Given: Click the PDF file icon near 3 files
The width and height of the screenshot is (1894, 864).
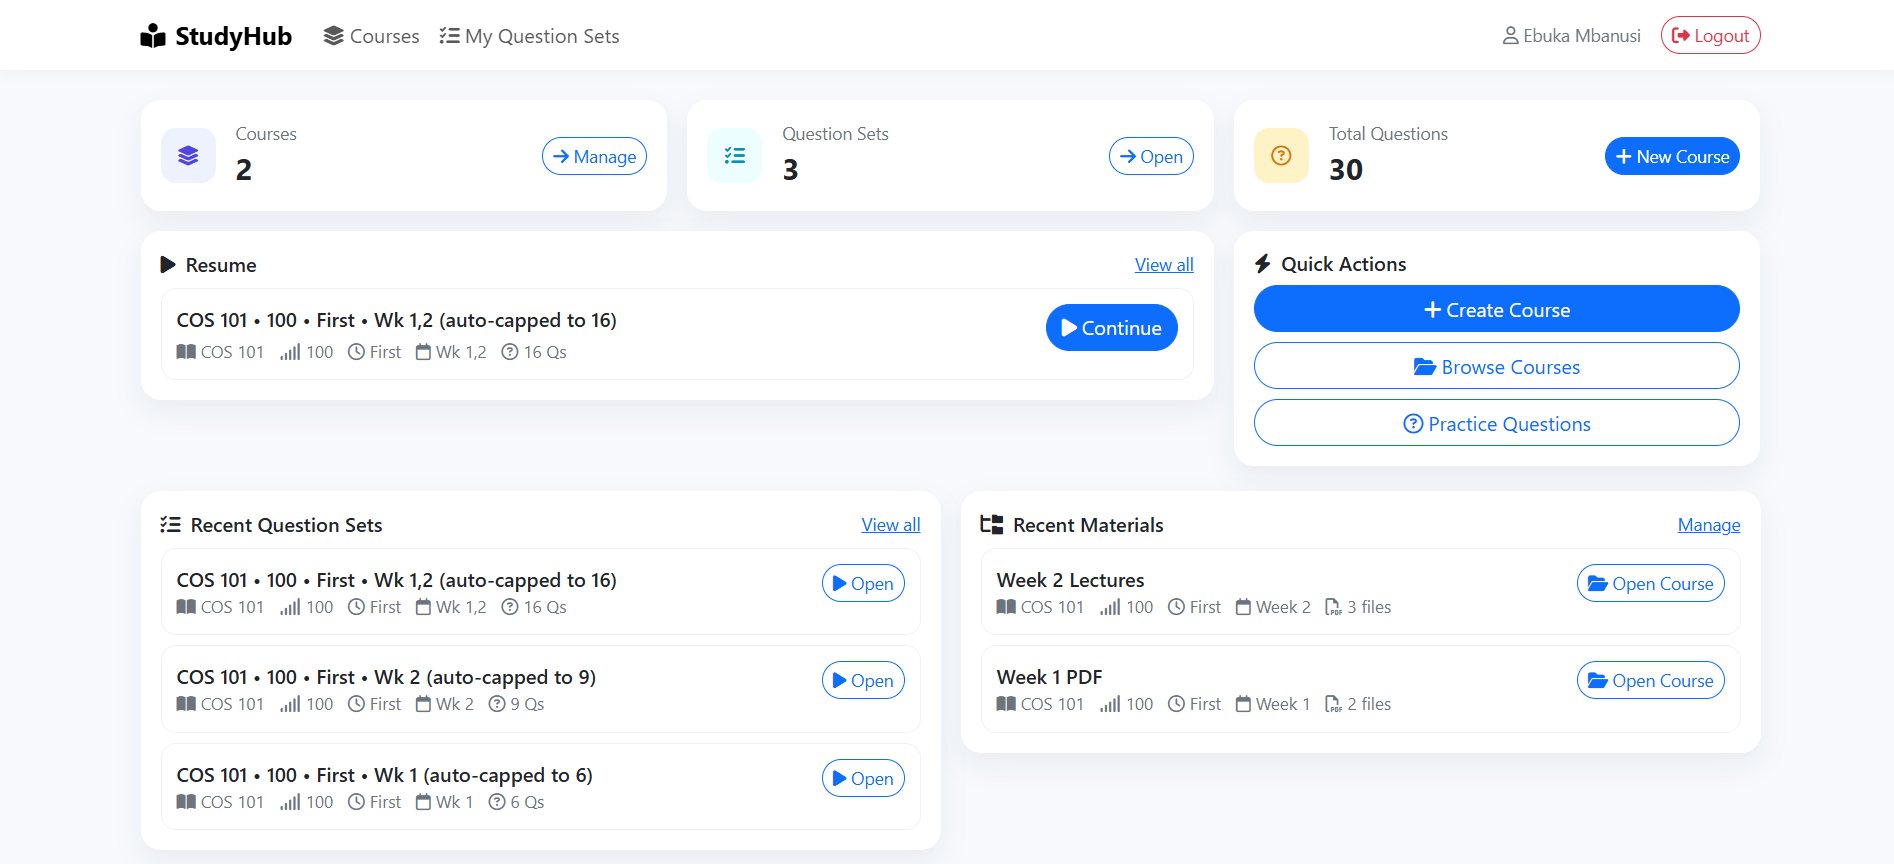Looking at the screenshot, I should pyautogui.click(x=1334, y=607).
